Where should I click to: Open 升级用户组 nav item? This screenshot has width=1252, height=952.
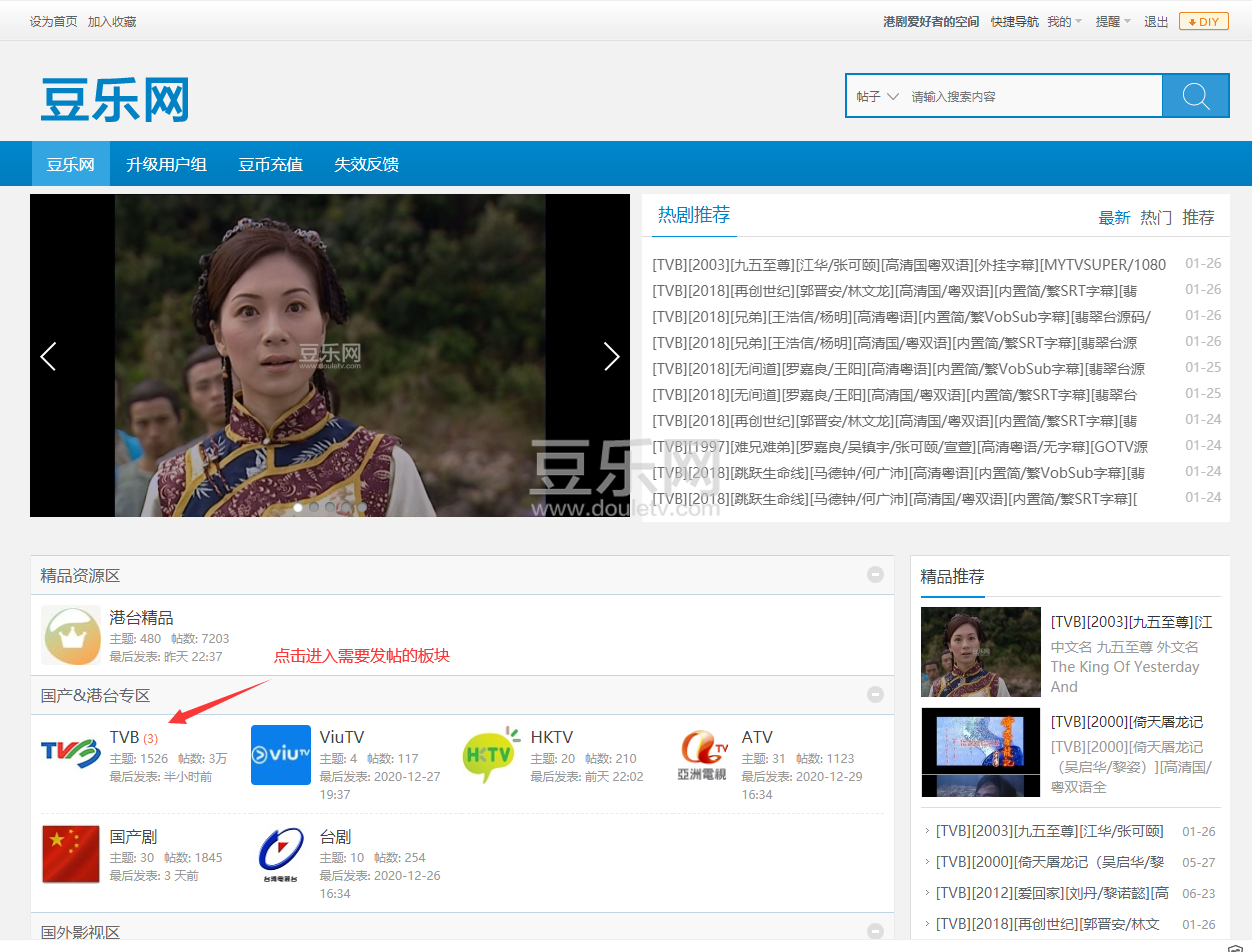point(166,164)
